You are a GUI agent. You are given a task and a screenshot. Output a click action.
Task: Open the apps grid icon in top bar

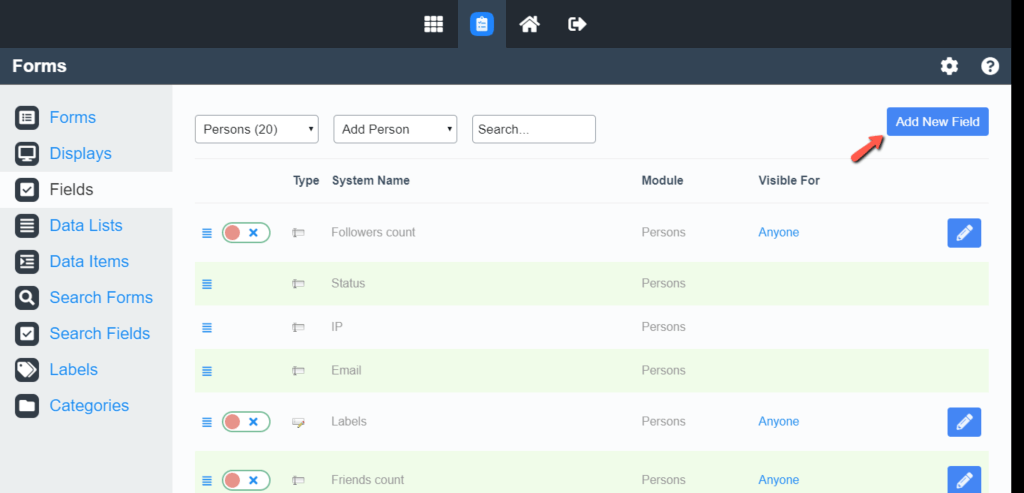tap(434, 24)
